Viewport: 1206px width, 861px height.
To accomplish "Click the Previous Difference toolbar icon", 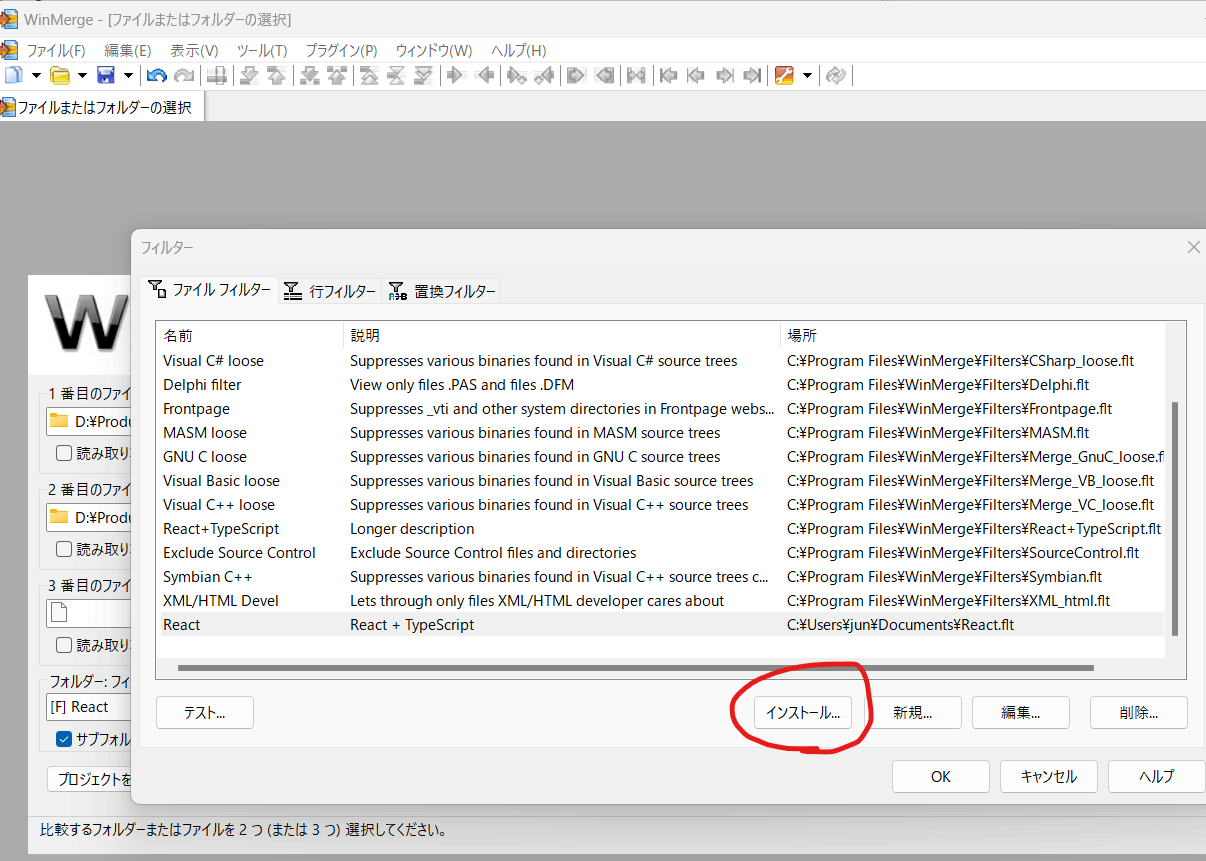I will pyautogui.click(x=276, y=75).
